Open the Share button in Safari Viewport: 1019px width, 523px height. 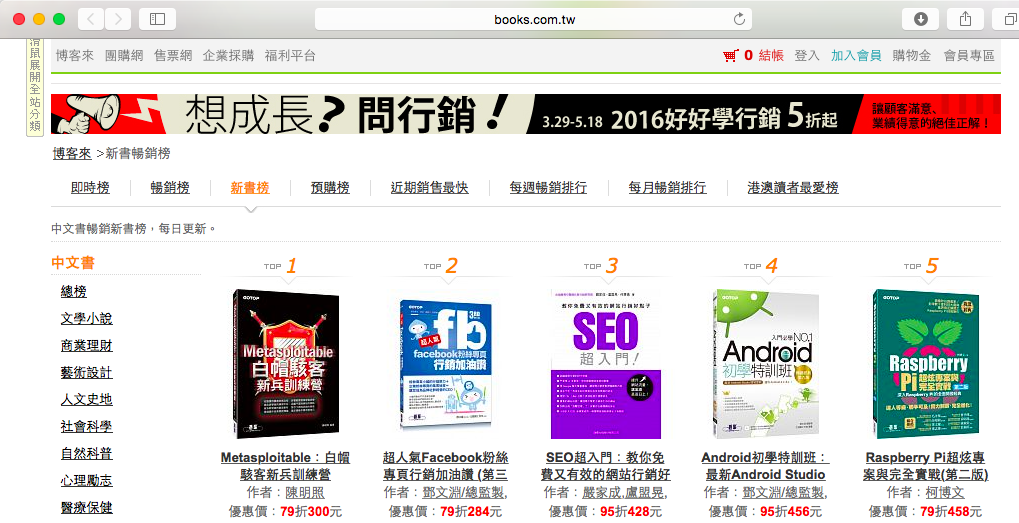[x=966, y=19]
